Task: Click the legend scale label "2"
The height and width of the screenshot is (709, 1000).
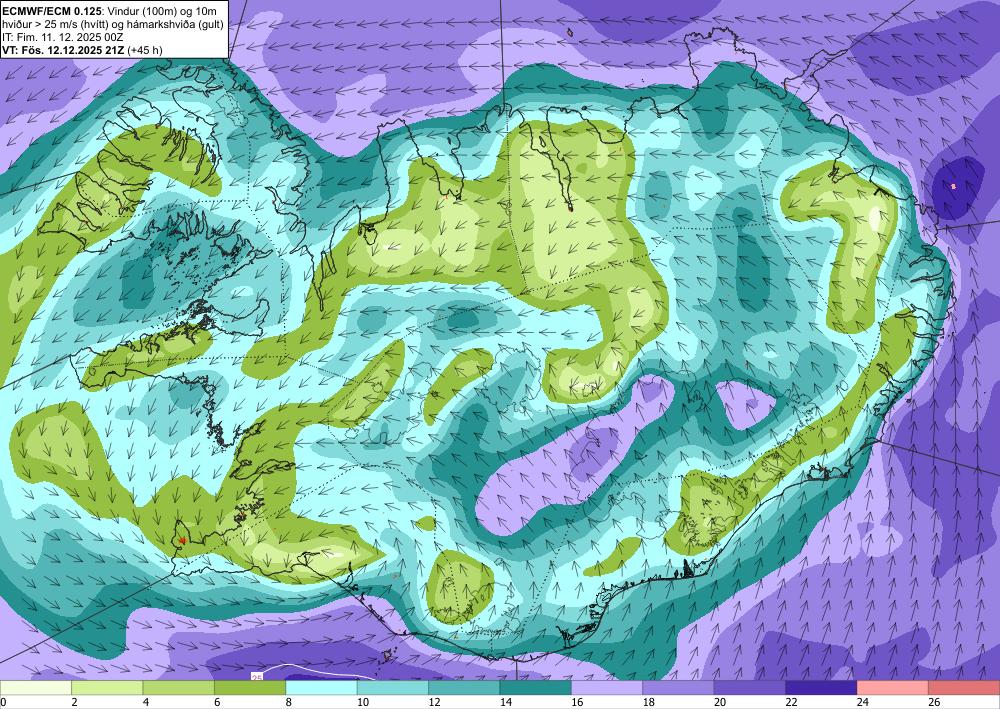Action: [75, 702]
